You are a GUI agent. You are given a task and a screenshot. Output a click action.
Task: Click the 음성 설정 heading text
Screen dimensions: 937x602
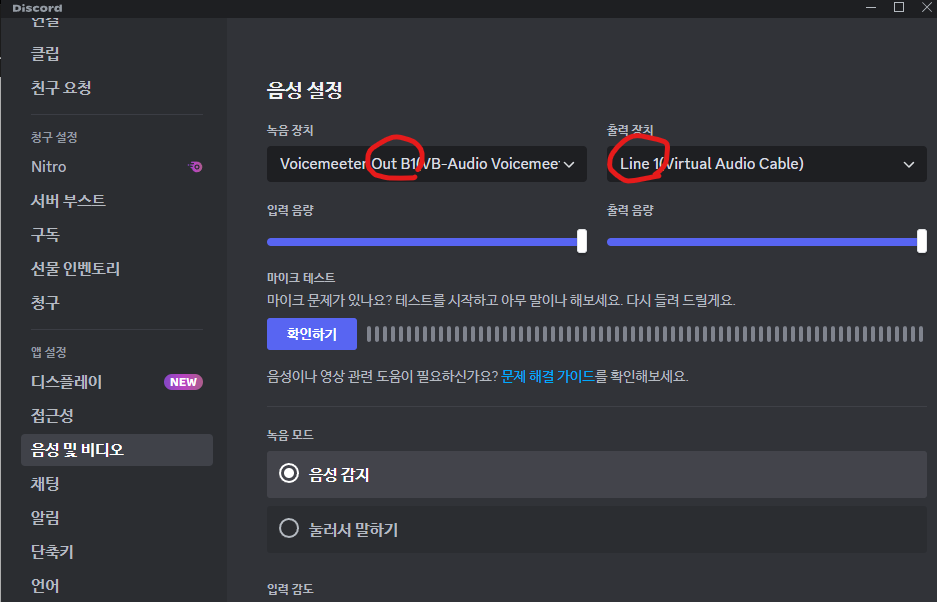click(304, 90)
